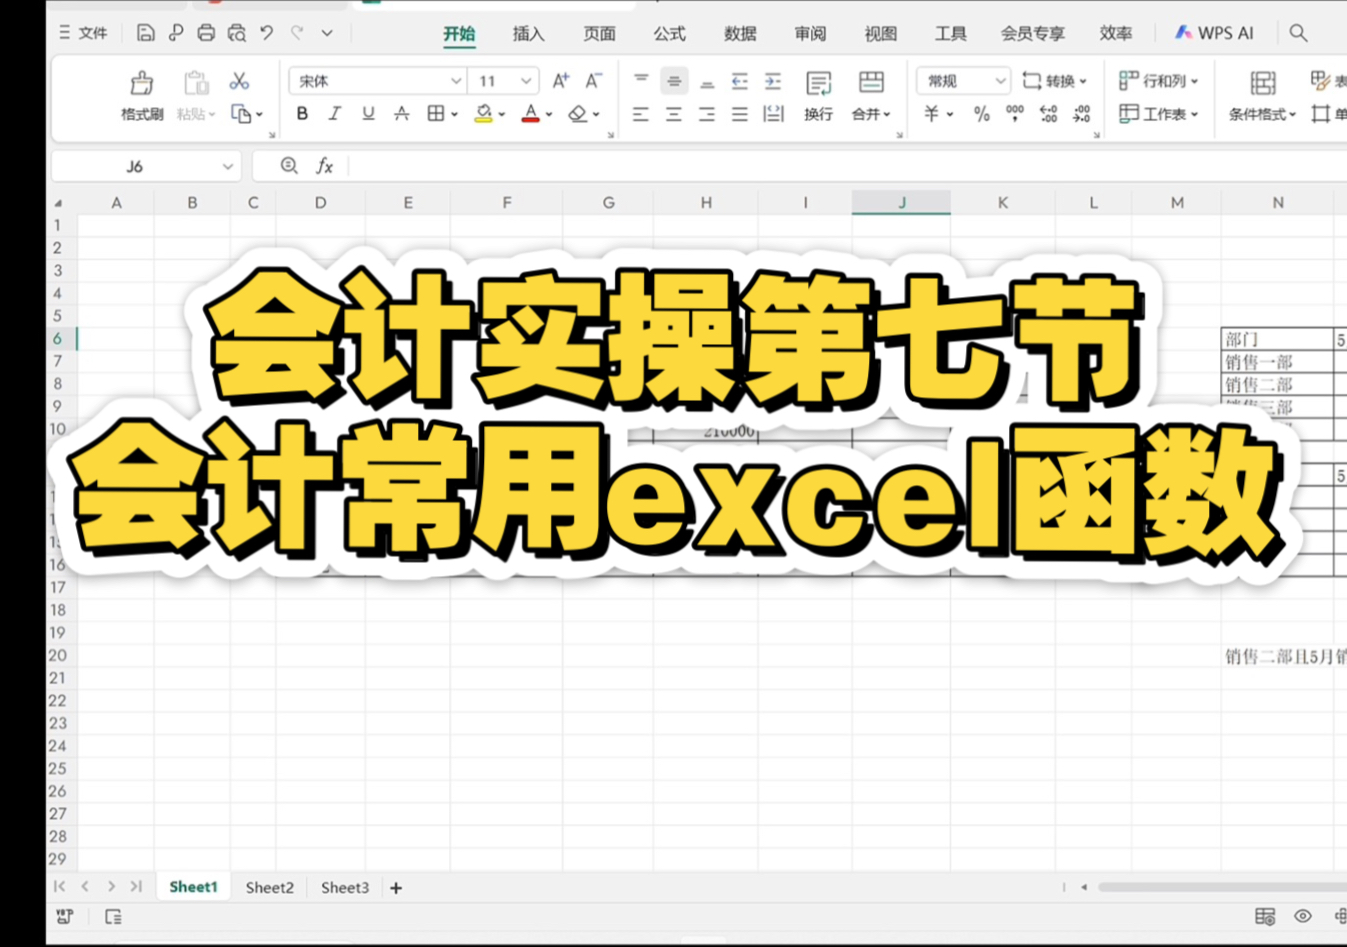Image resolution: width=1347 pixels, height=947 pixels.
Task: Select column header J
Action: point(901,202)
